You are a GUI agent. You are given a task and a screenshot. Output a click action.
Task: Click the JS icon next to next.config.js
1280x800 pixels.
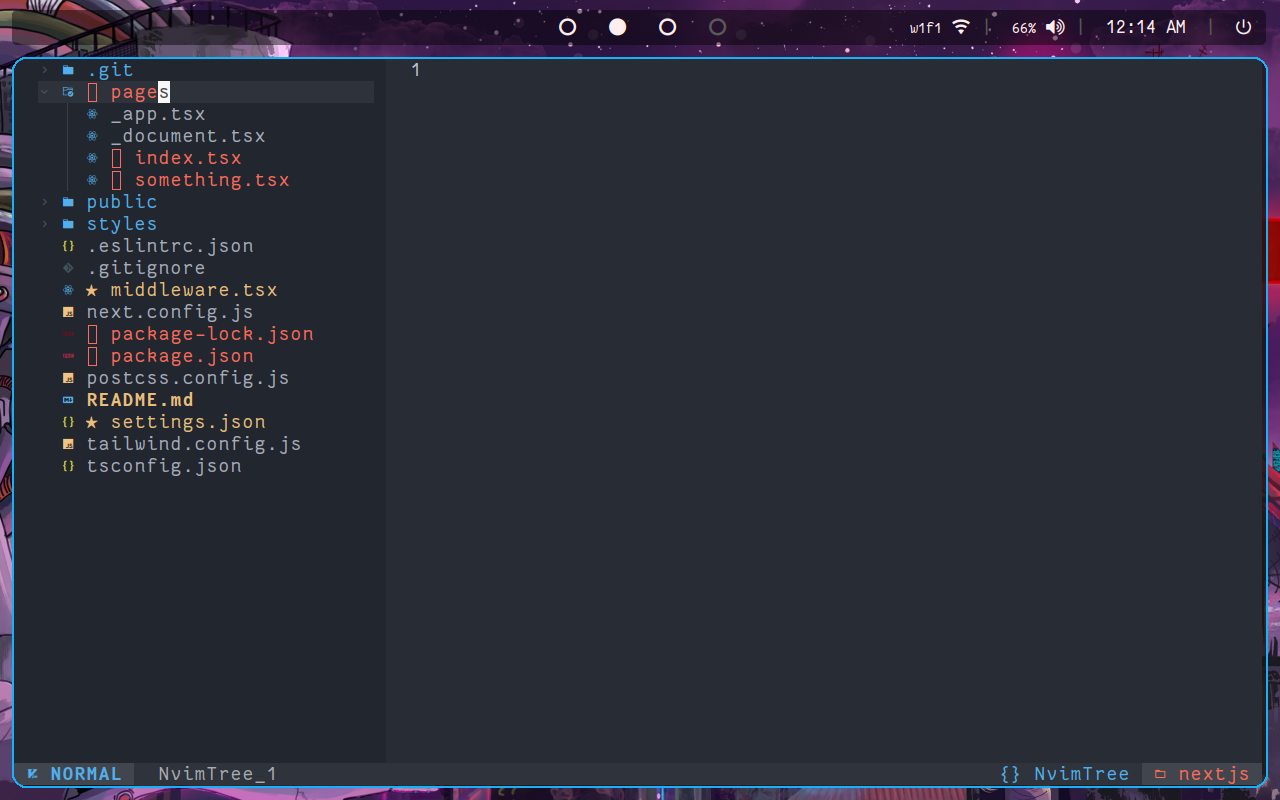pos(67,311)
